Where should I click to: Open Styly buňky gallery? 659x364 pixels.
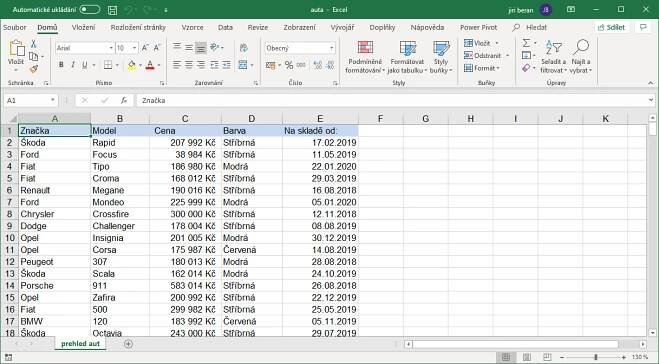tap(441, 57)
